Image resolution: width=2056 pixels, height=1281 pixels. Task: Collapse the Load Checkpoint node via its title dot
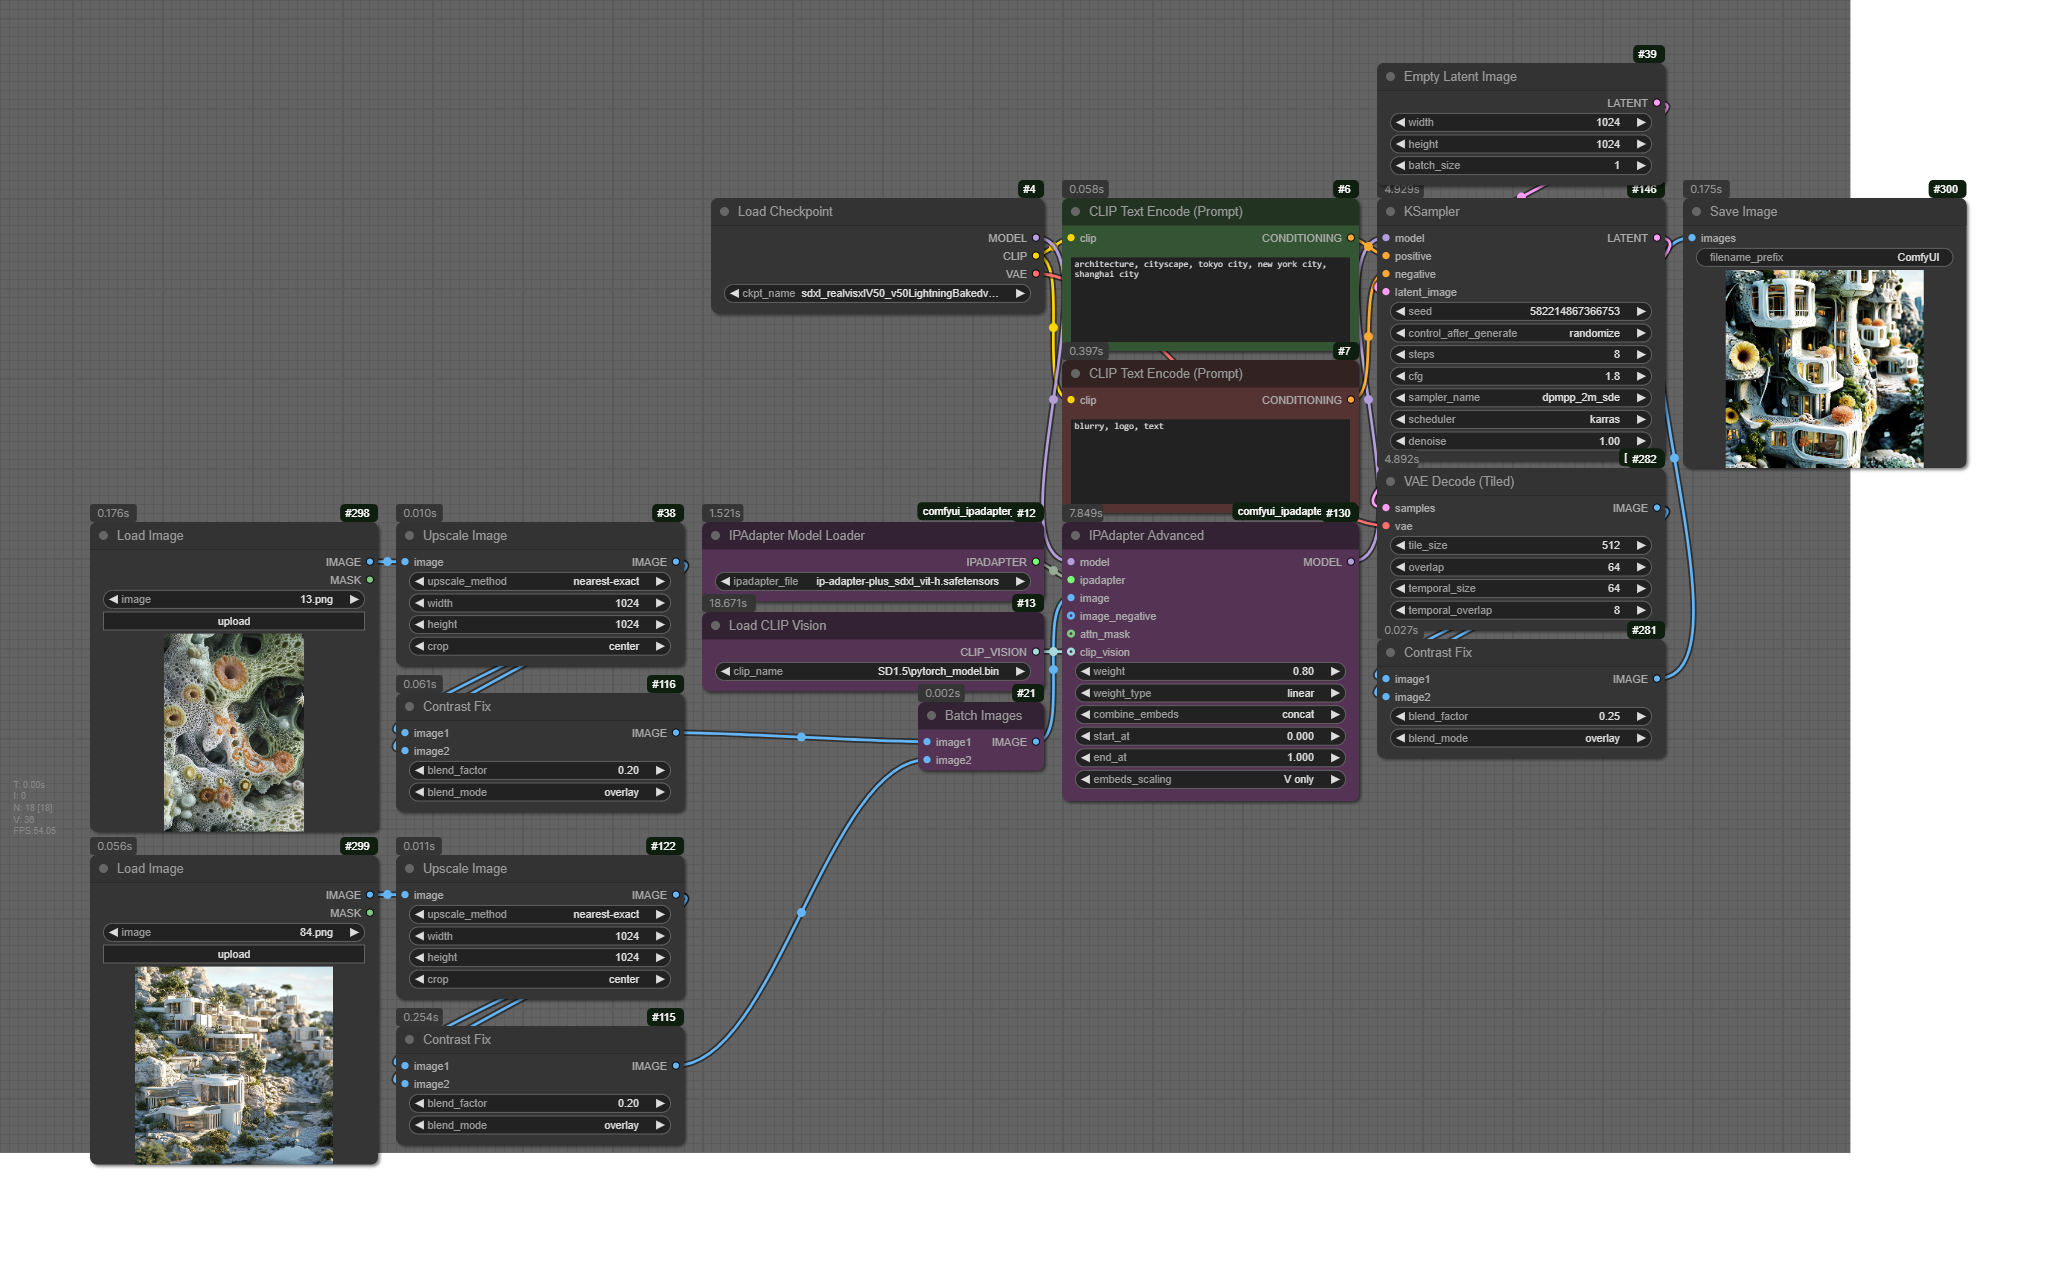click(x=724, y=212)
